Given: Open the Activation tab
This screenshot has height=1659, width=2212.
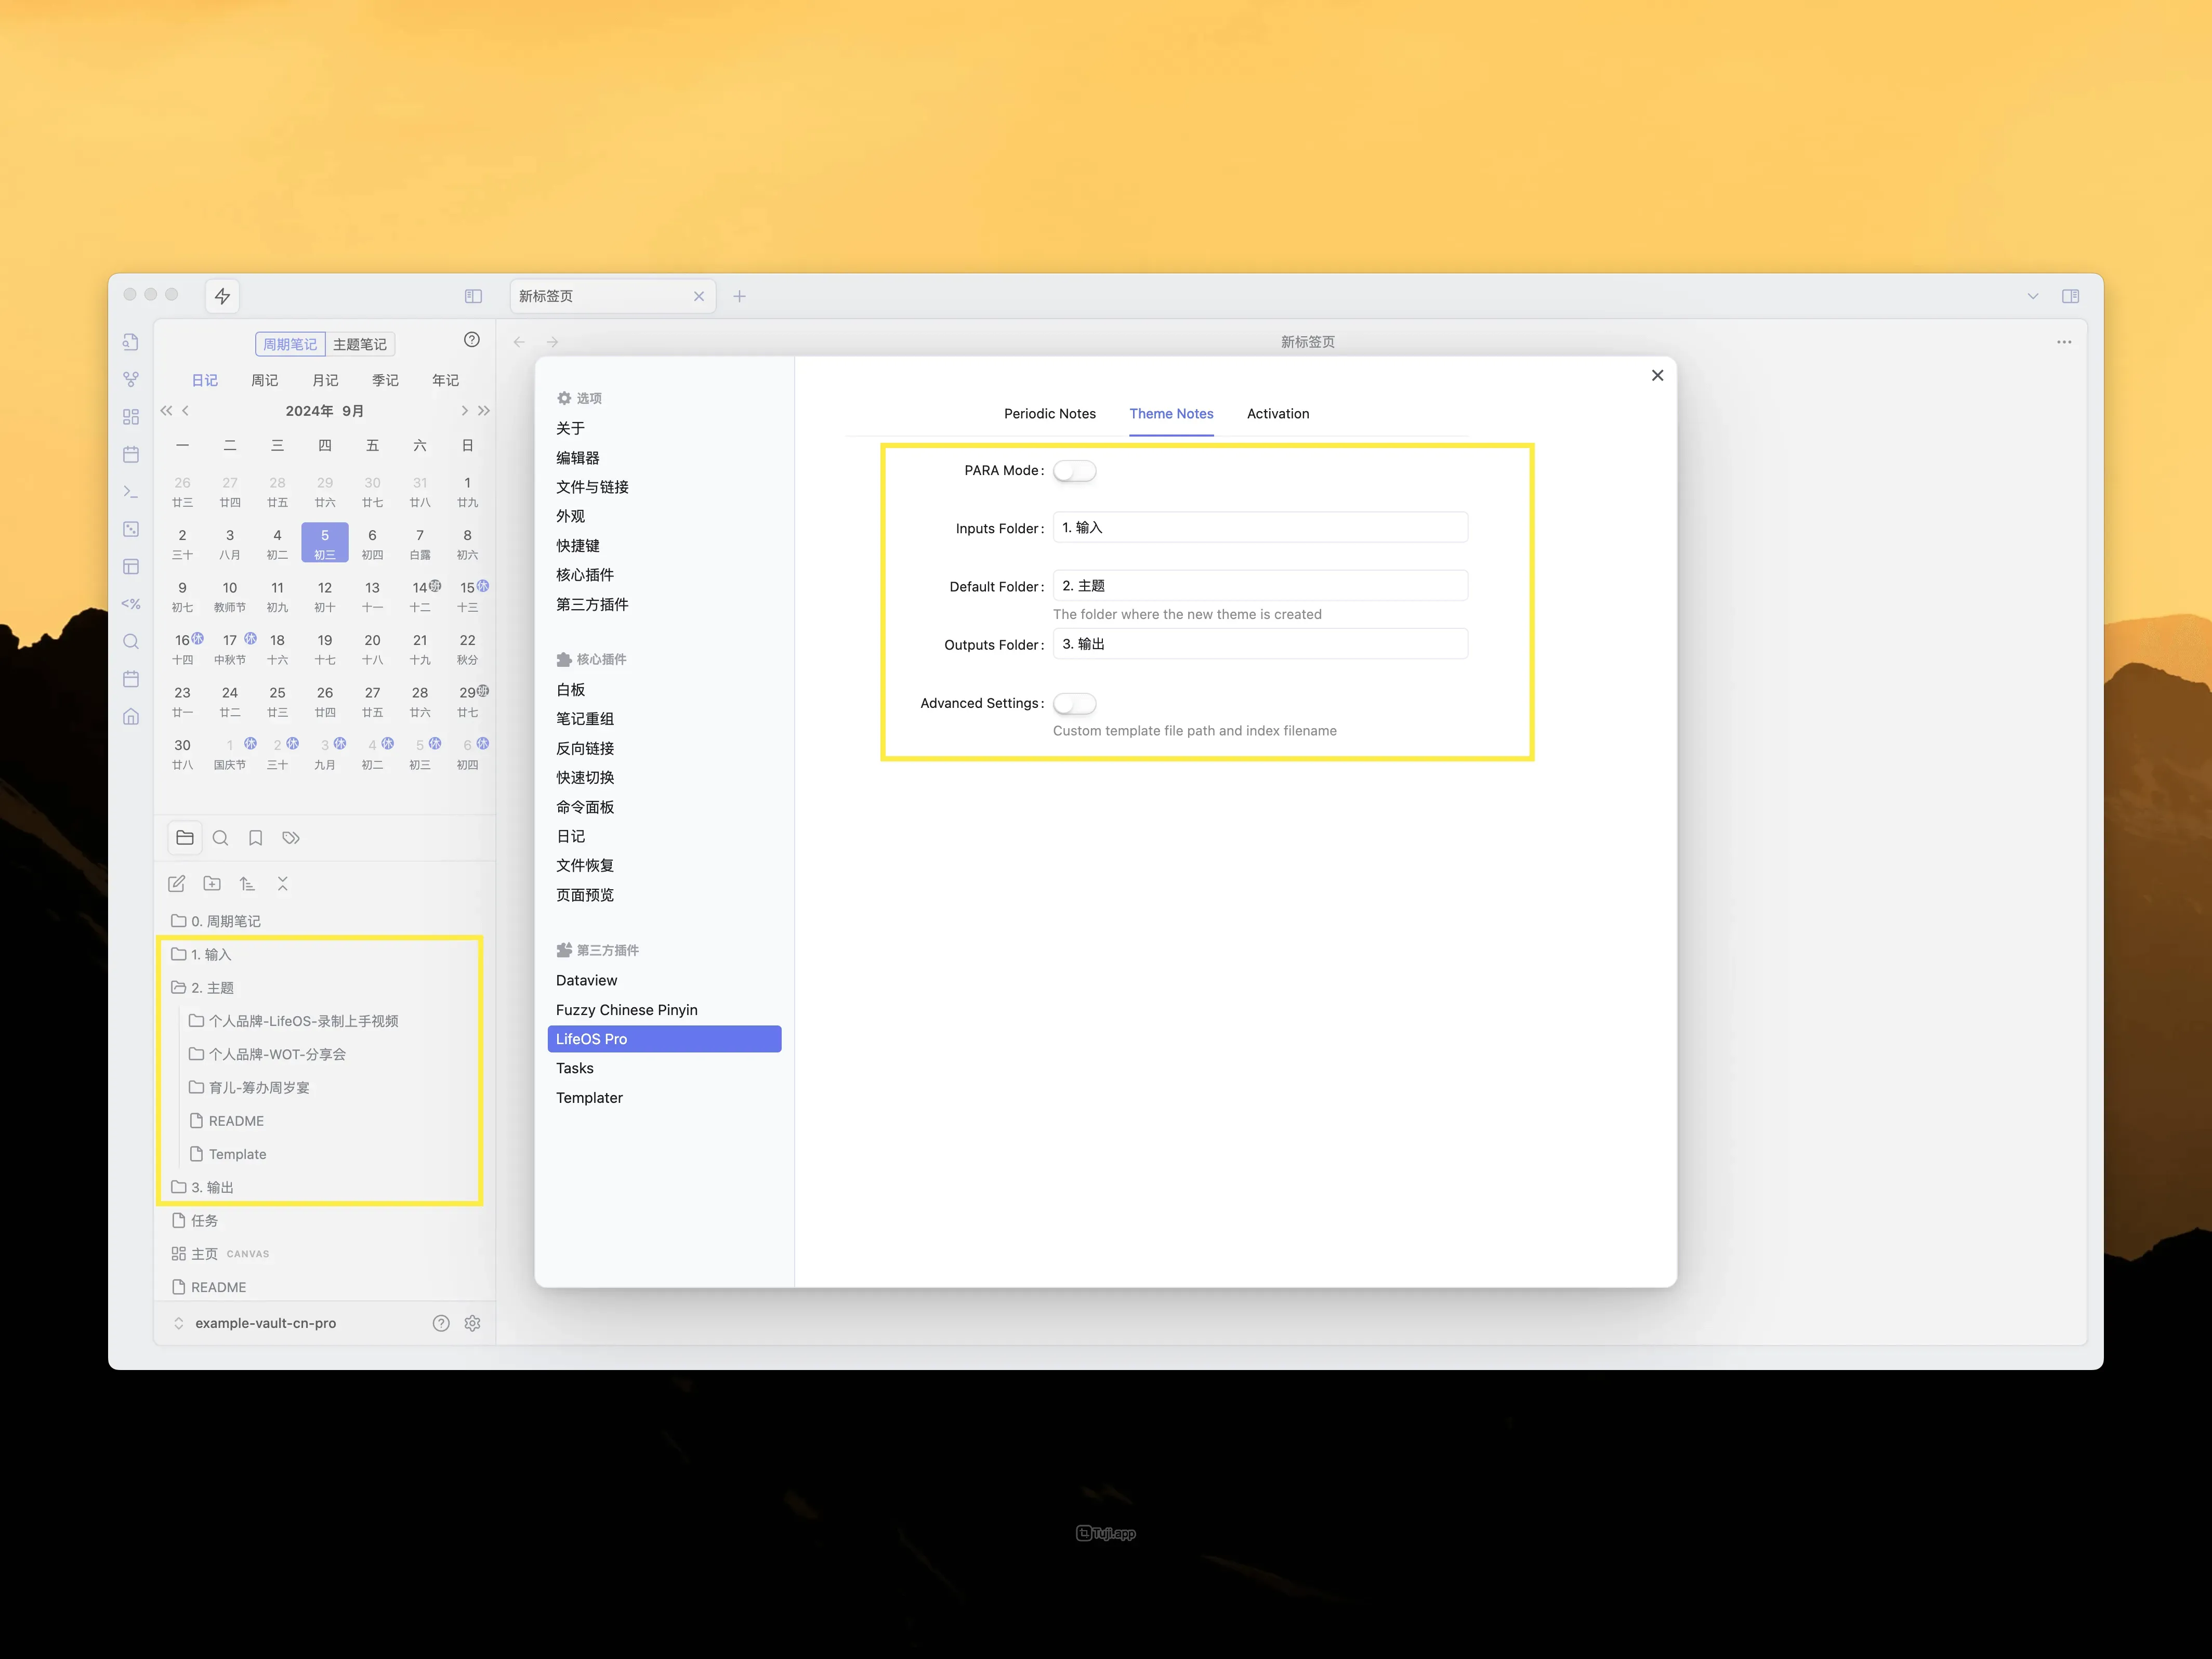Looking at the screenshot, I should tap(1277, 414).
